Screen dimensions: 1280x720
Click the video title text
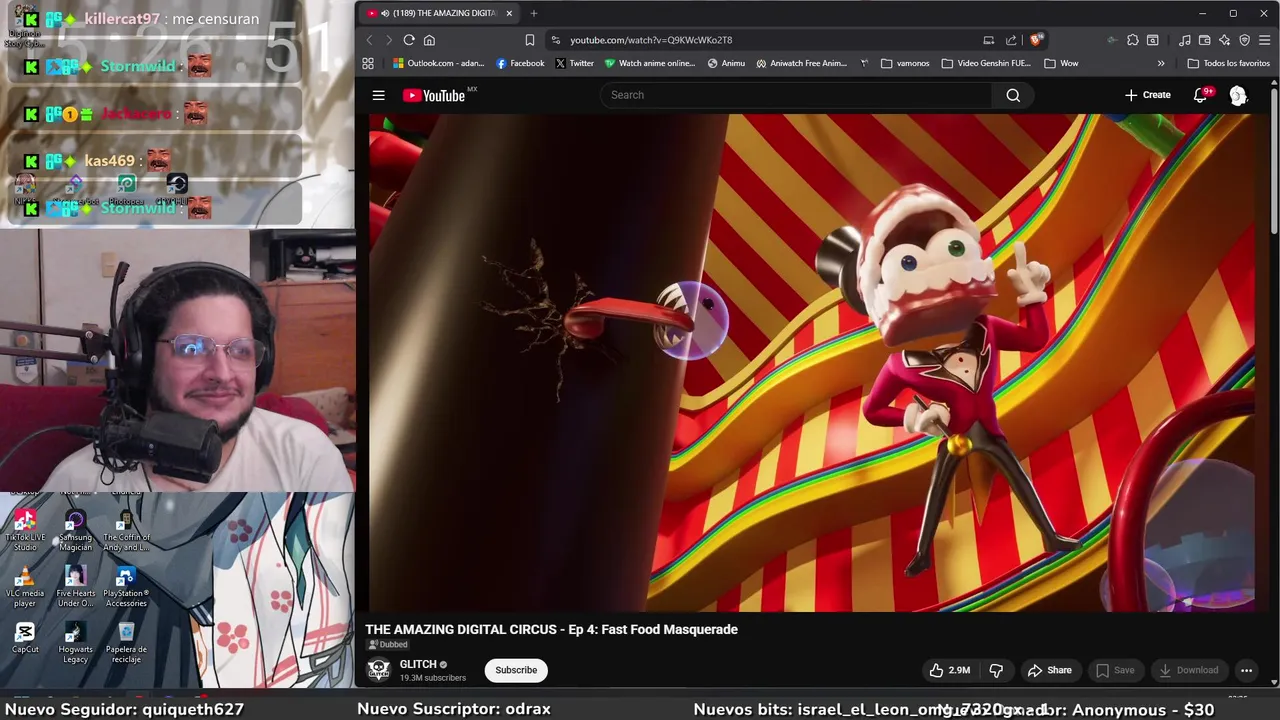pos(551,629)
